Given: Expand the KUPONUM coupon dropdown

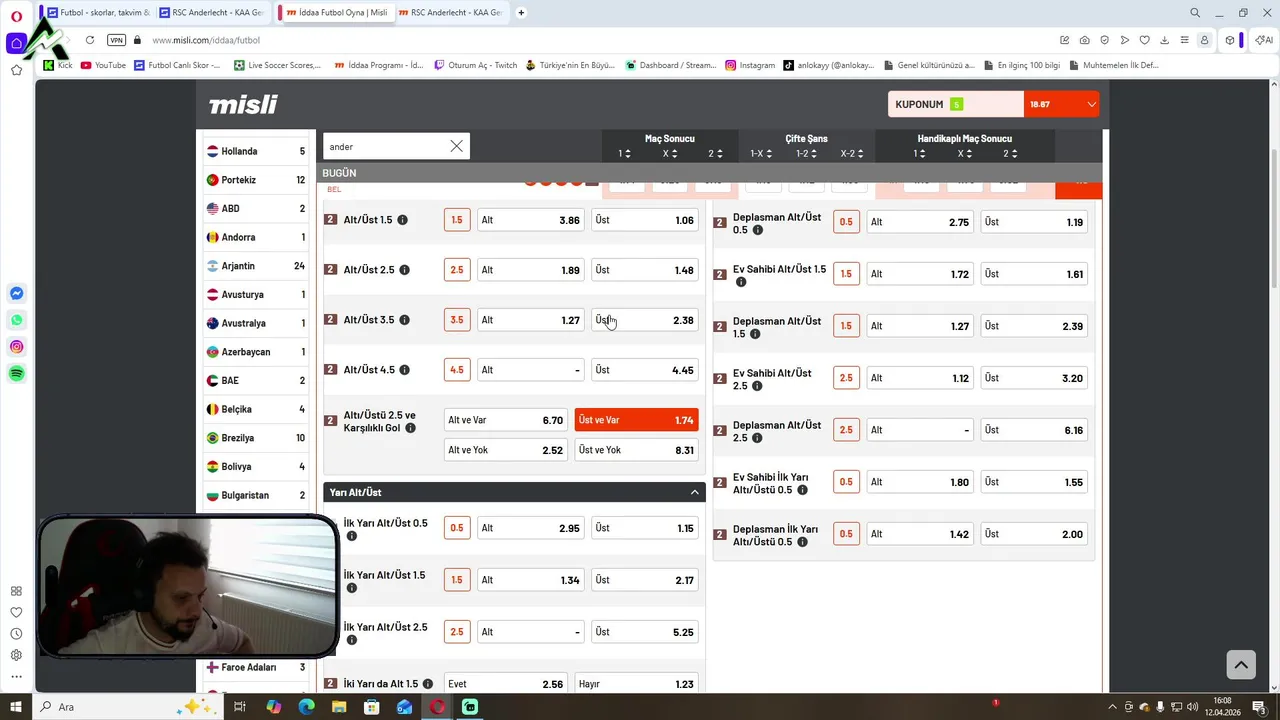Looking at the screenshot, I should point(1091,104).
